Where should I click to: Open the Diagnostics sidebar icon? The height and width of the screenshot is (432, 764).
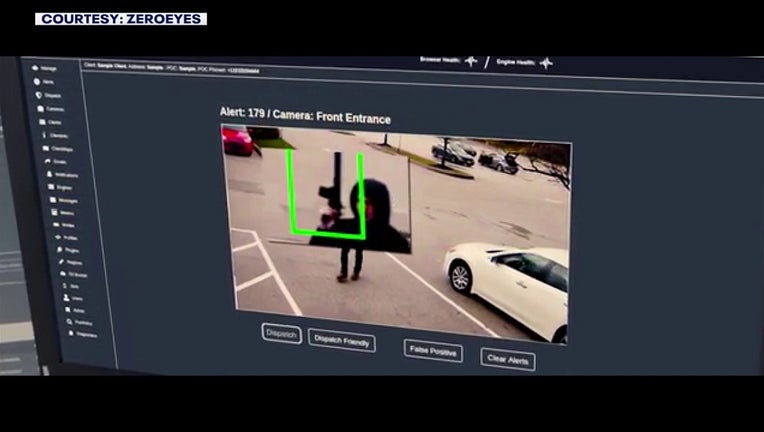coord(72,334)
